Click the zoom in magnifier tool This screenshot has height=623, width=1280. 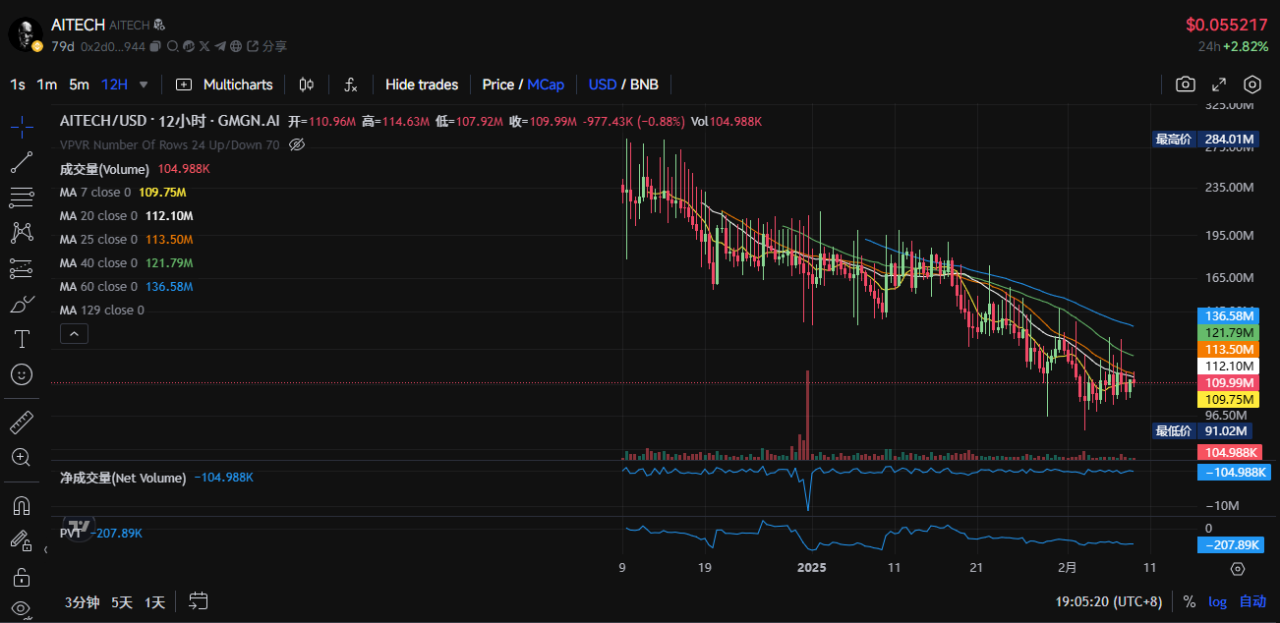pos(21,457)
